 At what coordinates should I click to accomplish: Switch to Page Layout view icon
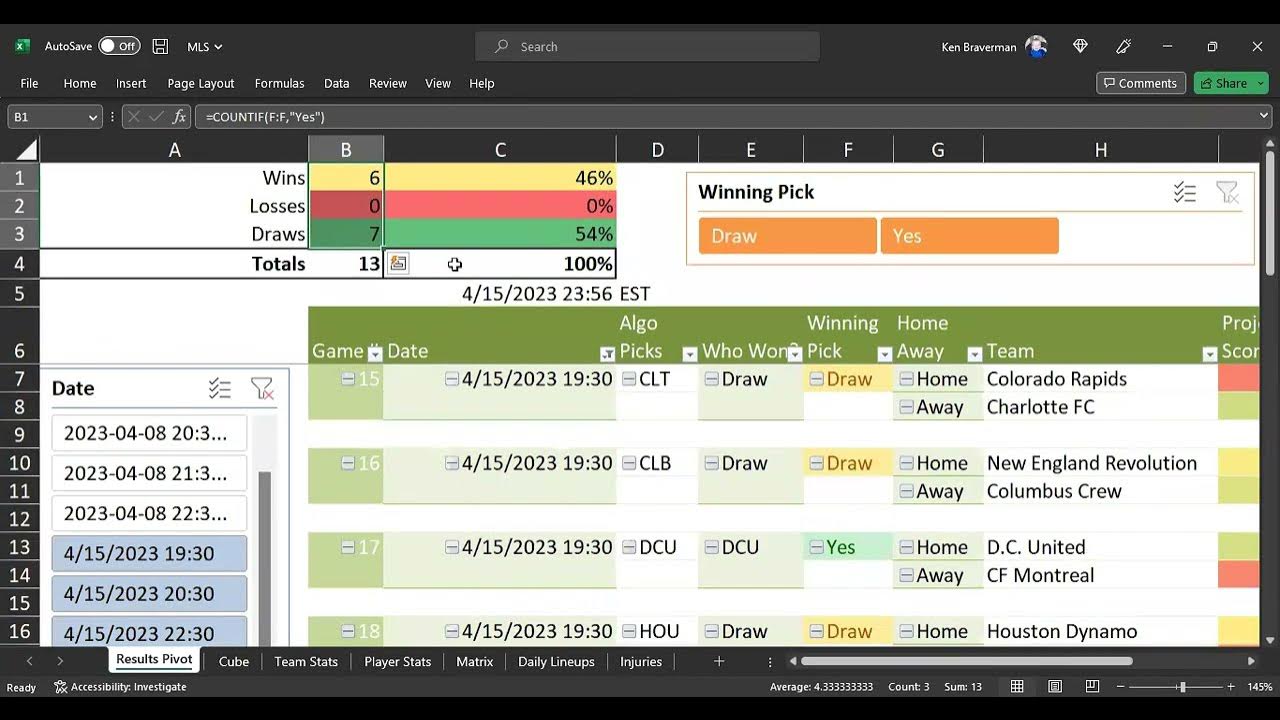coord(1055,687)
